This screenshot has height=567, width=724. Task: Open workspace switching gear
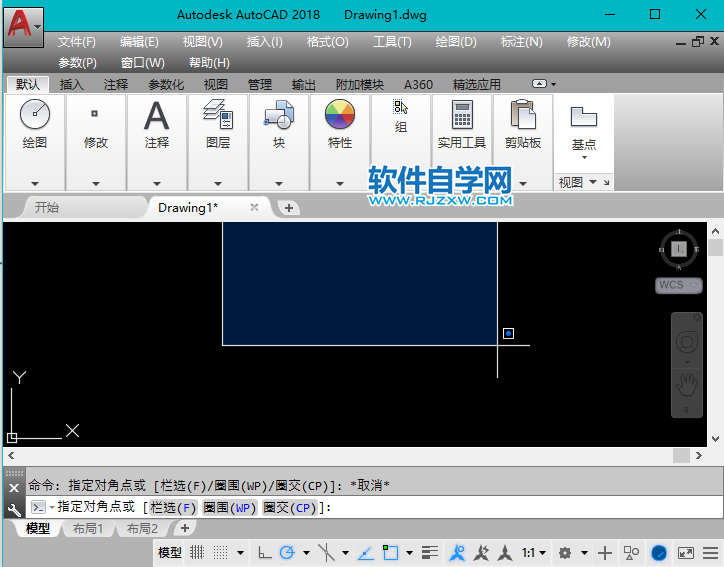coord(565,552)
